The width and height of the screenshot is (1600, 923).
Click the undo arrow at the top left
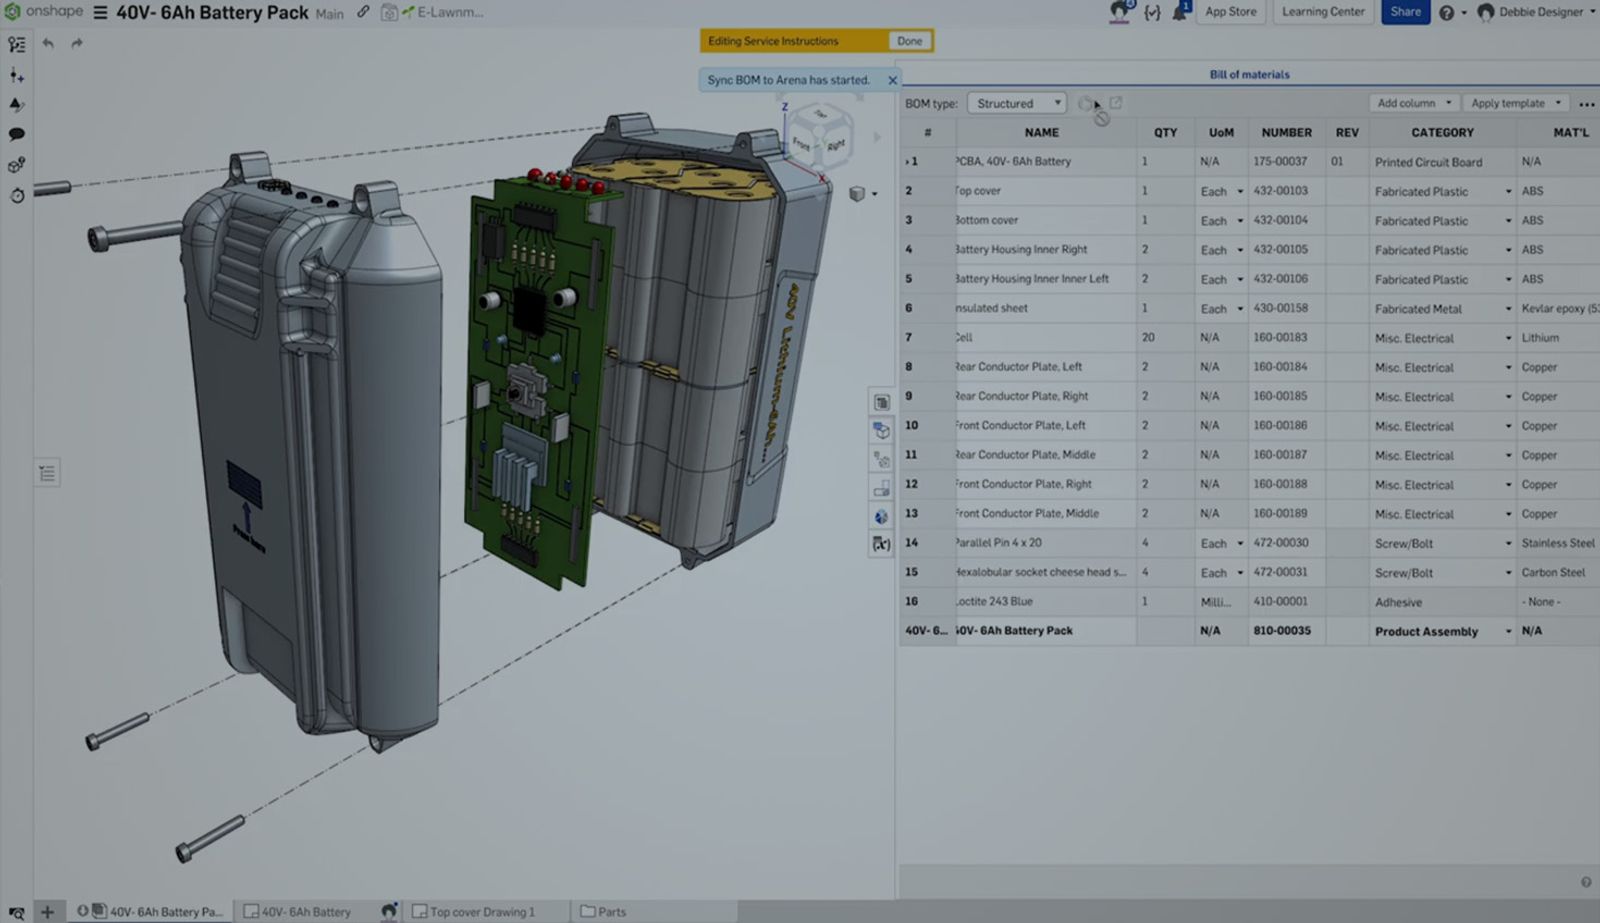coord(47,44)
